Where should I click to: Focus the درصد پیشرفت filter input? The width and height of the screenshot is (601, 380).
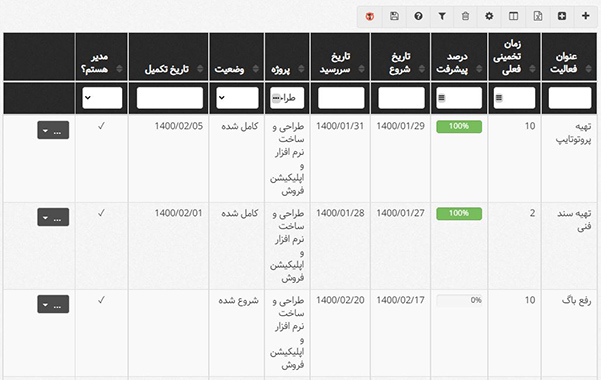point(459,98)
